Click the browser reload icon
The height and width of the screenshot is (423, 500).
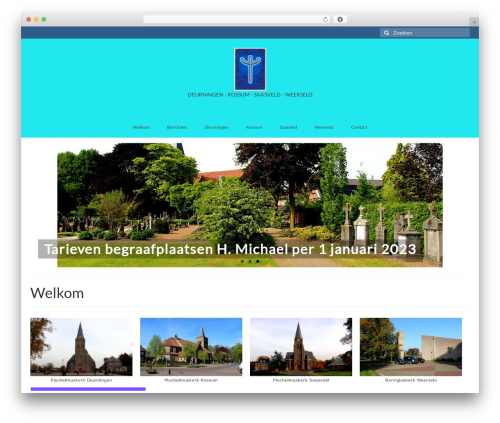[x=325, y=19]
